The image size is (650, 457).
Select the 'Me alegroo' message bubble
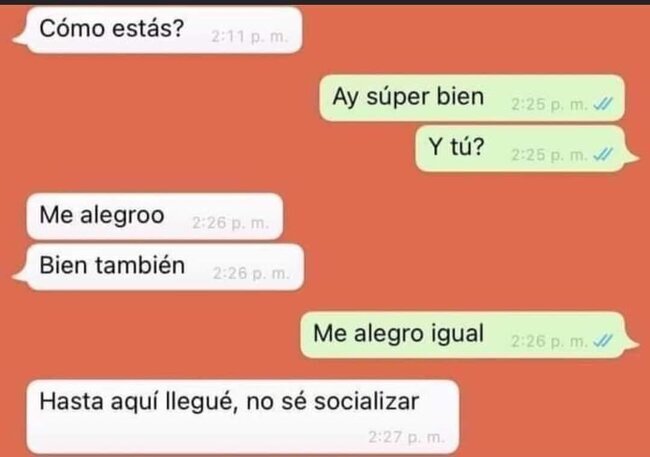[155, 216]
